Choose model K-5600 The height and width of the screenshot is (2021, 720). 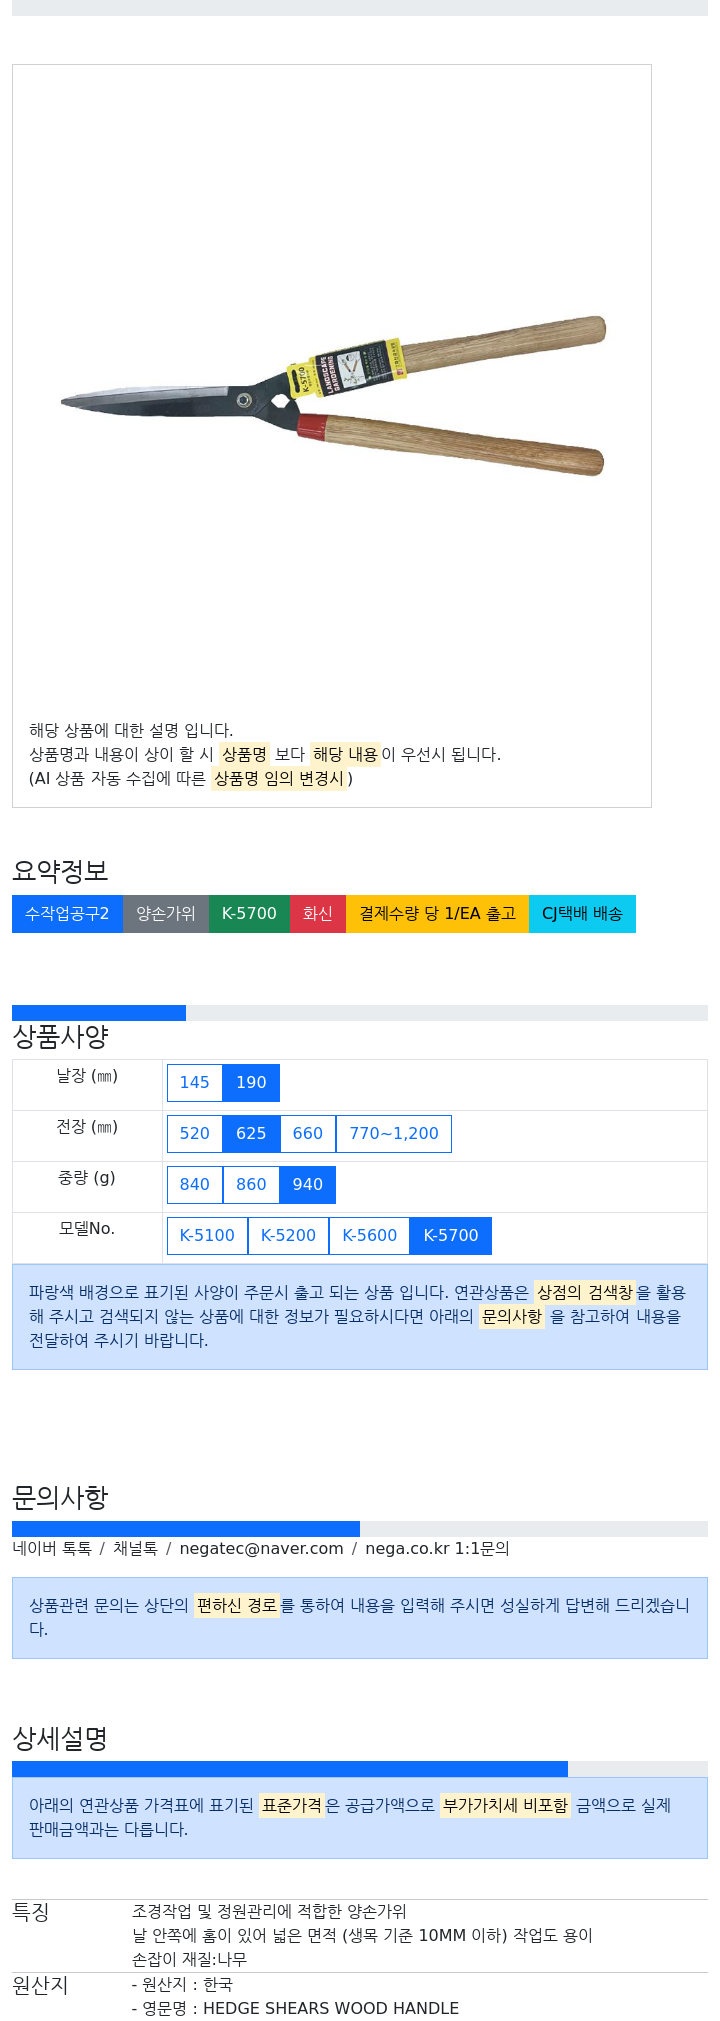pyautogui.click(x=370, y=1236)
